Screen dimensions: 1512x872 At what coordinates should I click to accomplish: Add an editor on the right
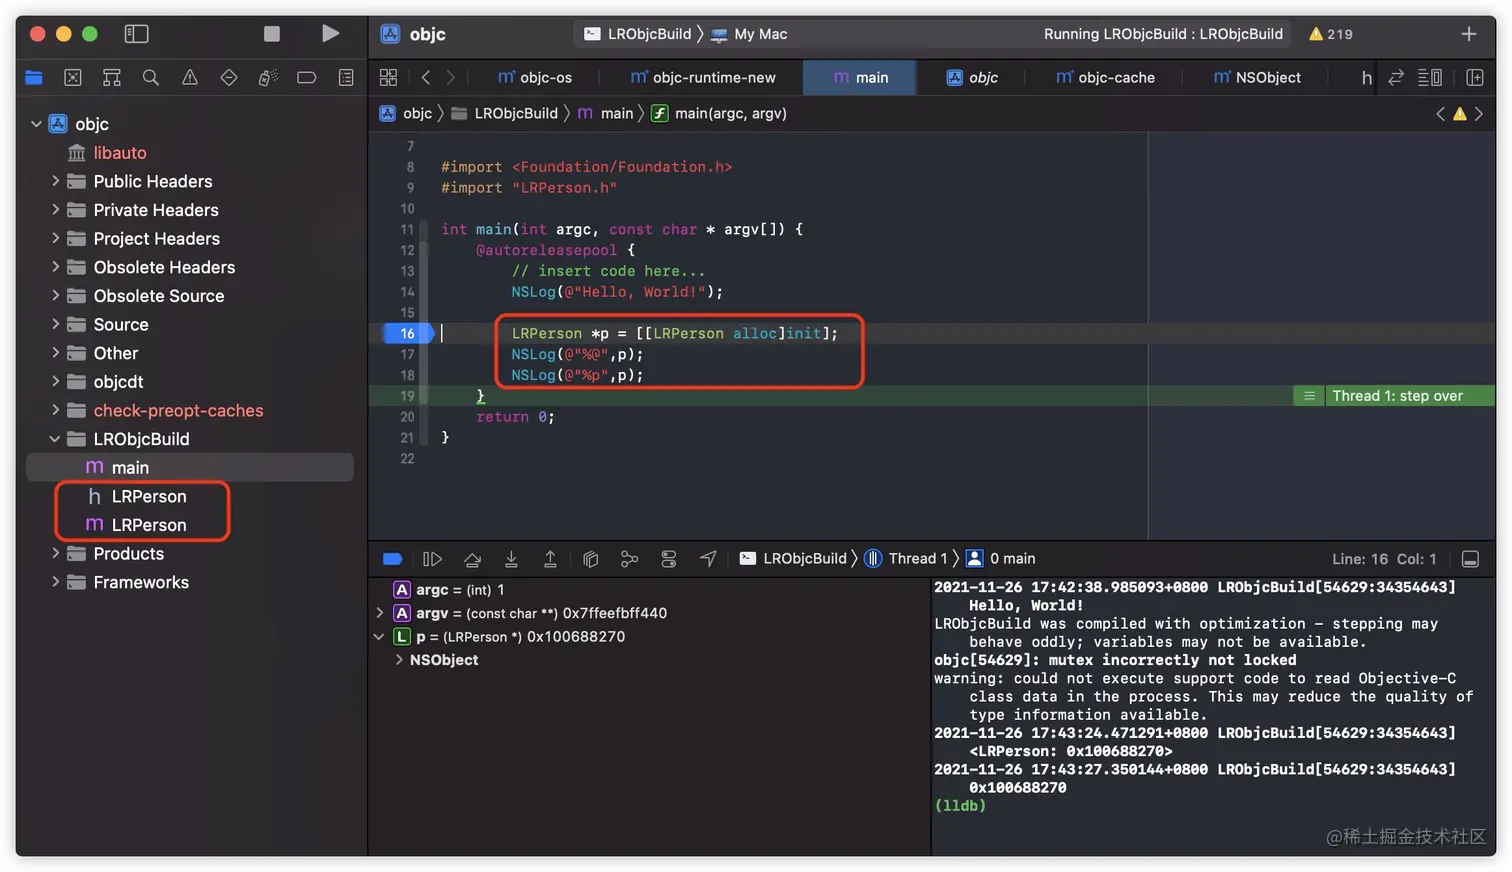point(1475,77)
